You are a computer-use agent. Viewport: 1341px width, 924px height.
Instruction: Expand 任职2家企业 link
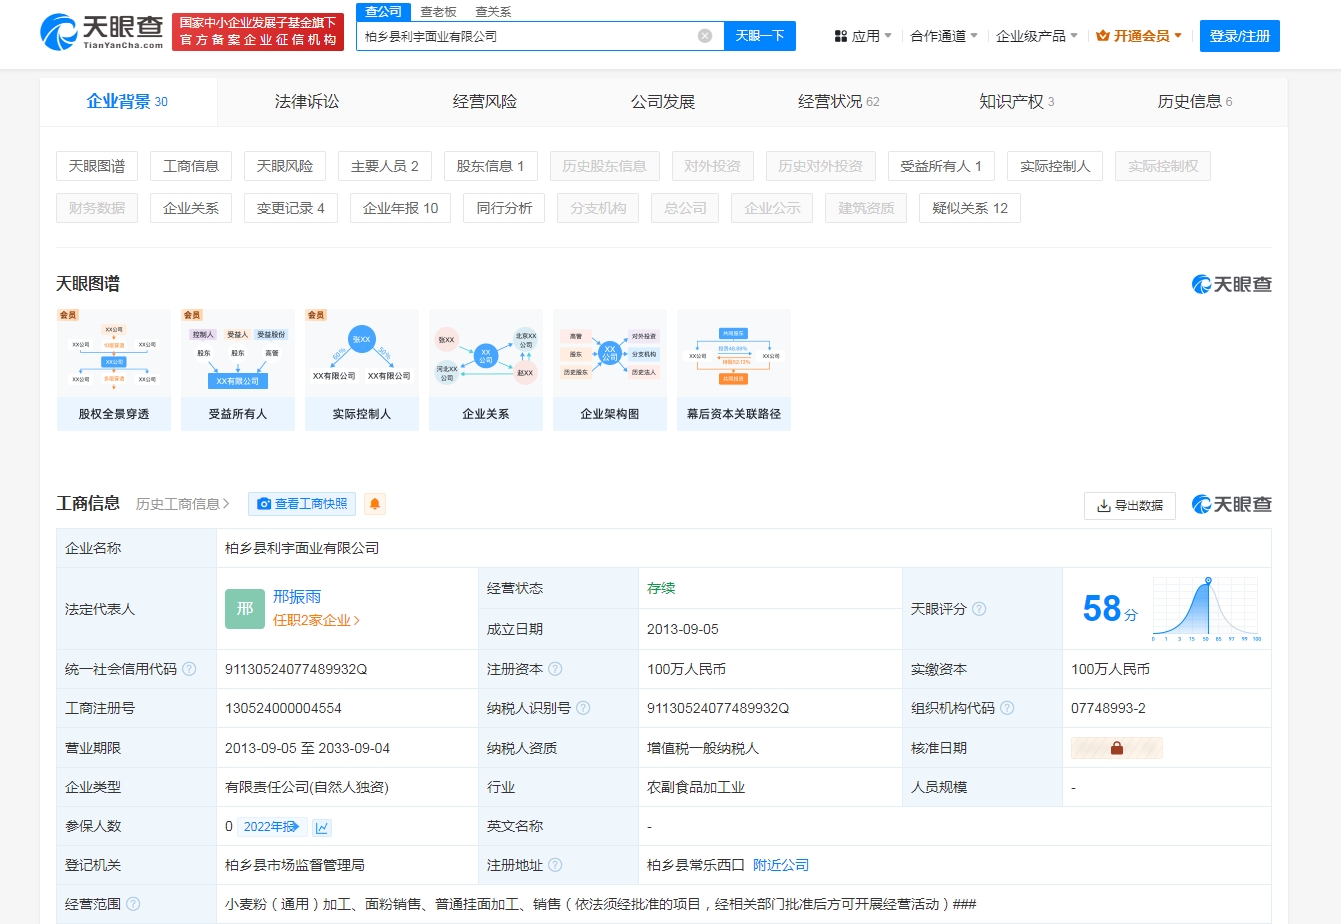click(316, 620)
